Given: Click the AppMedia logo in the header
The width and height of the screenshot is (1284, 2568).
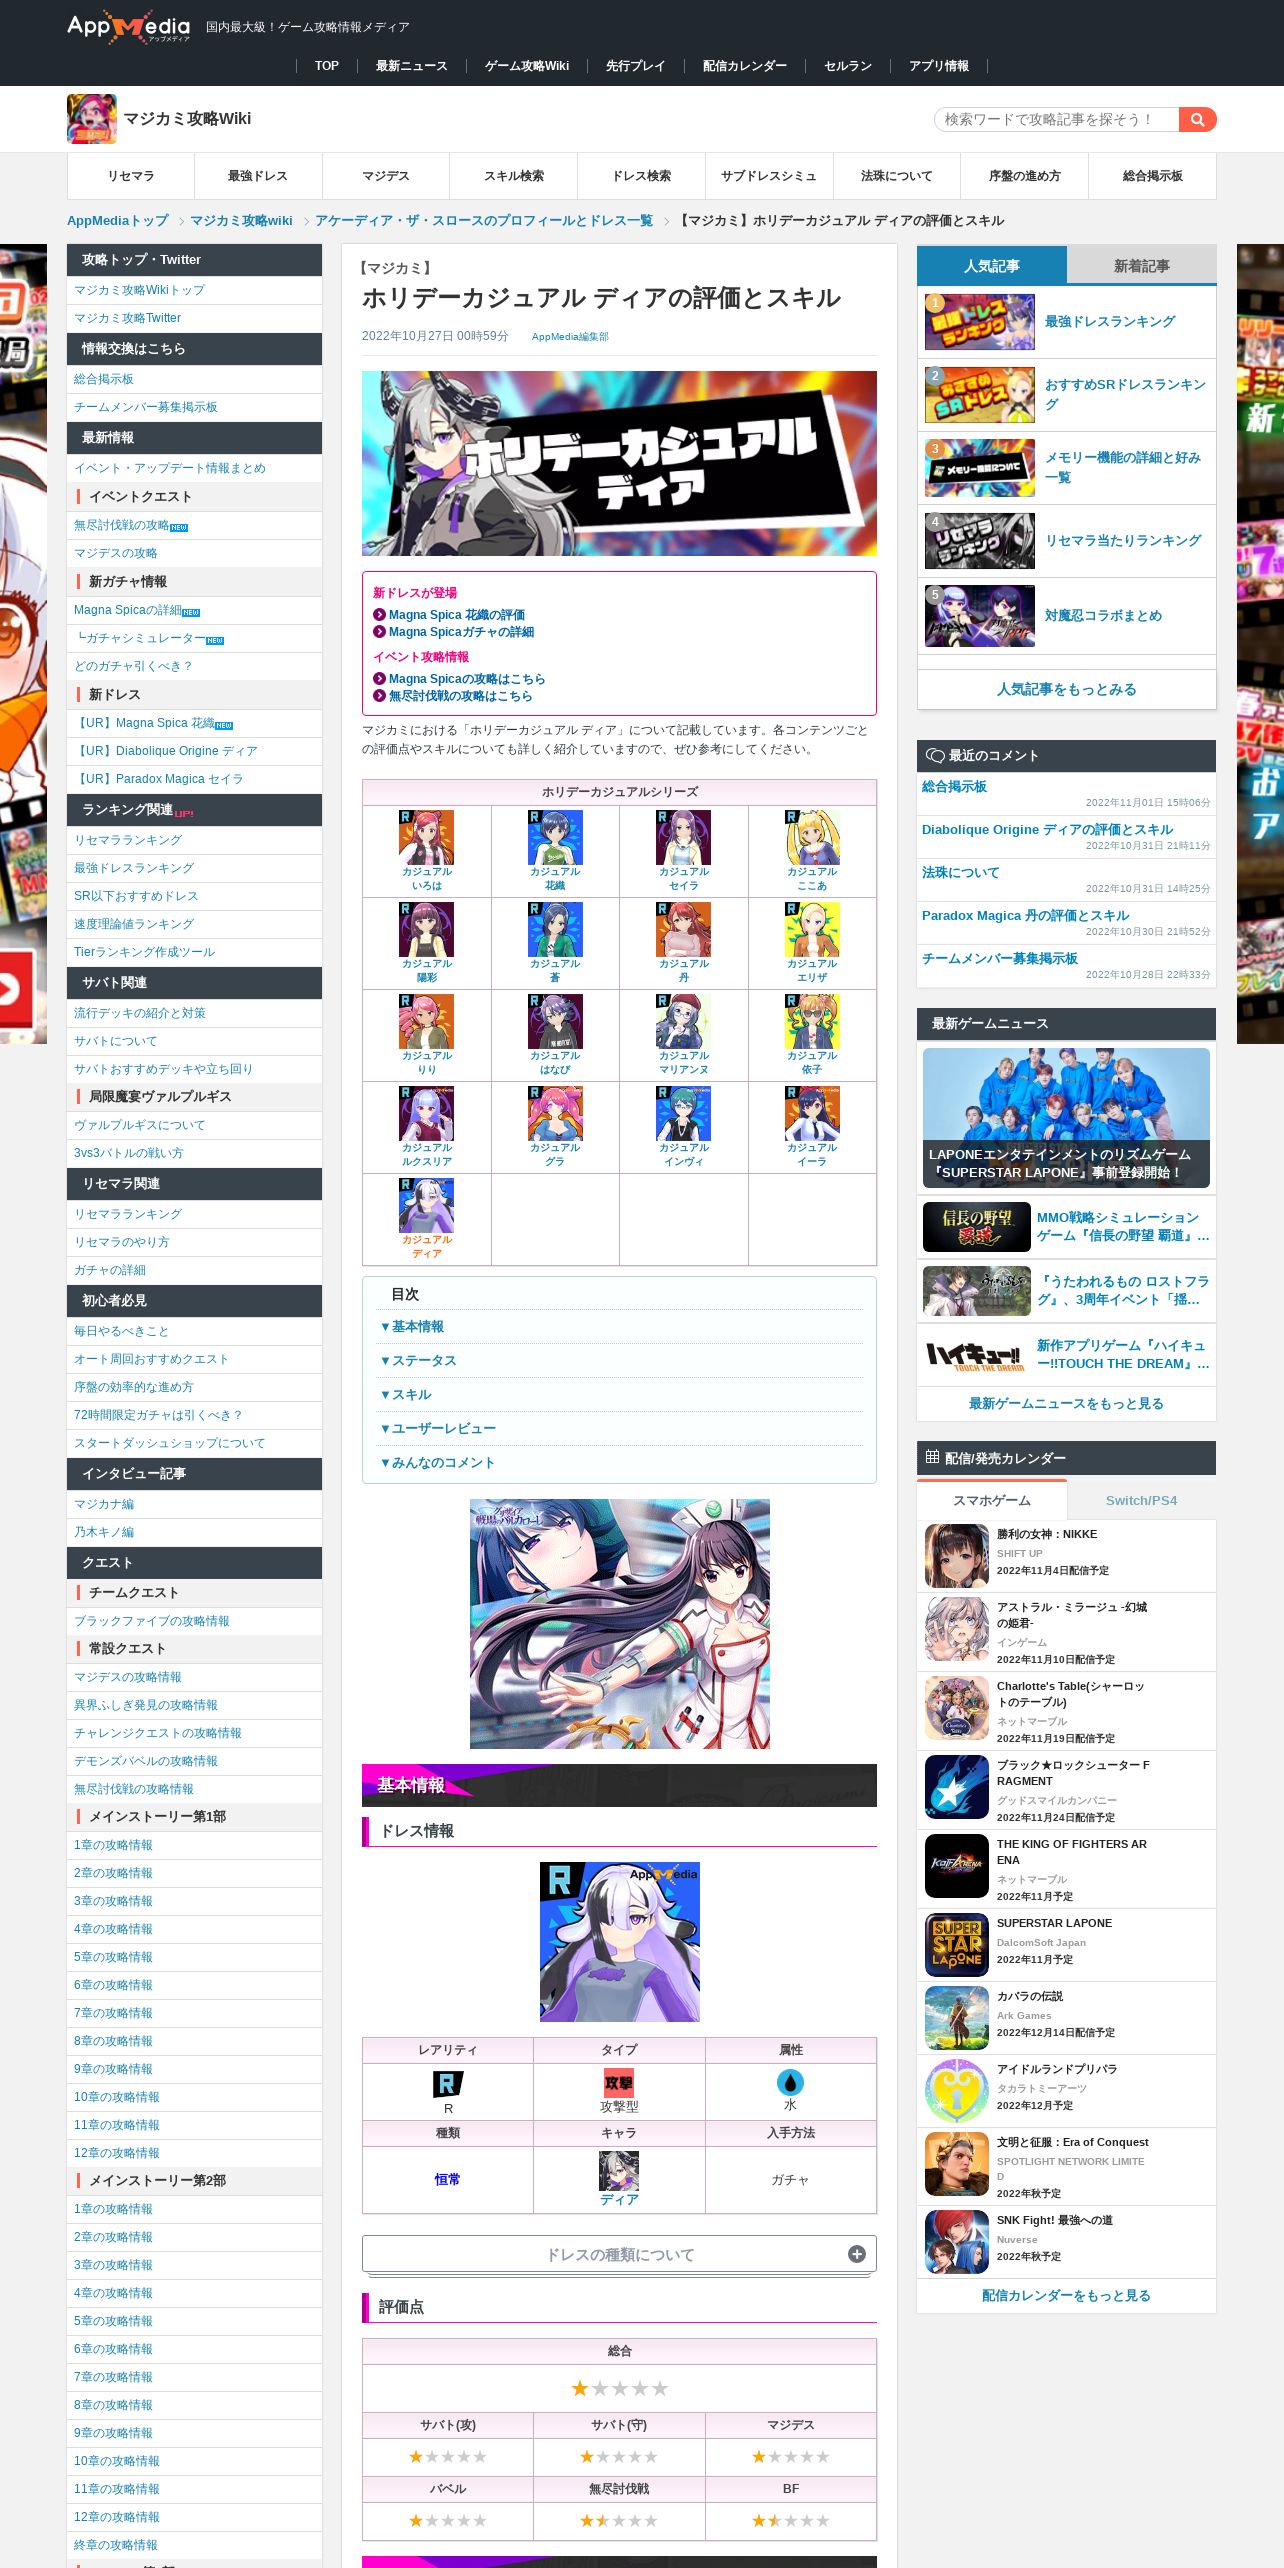Looking at the screenshot, I should [128, 27].
